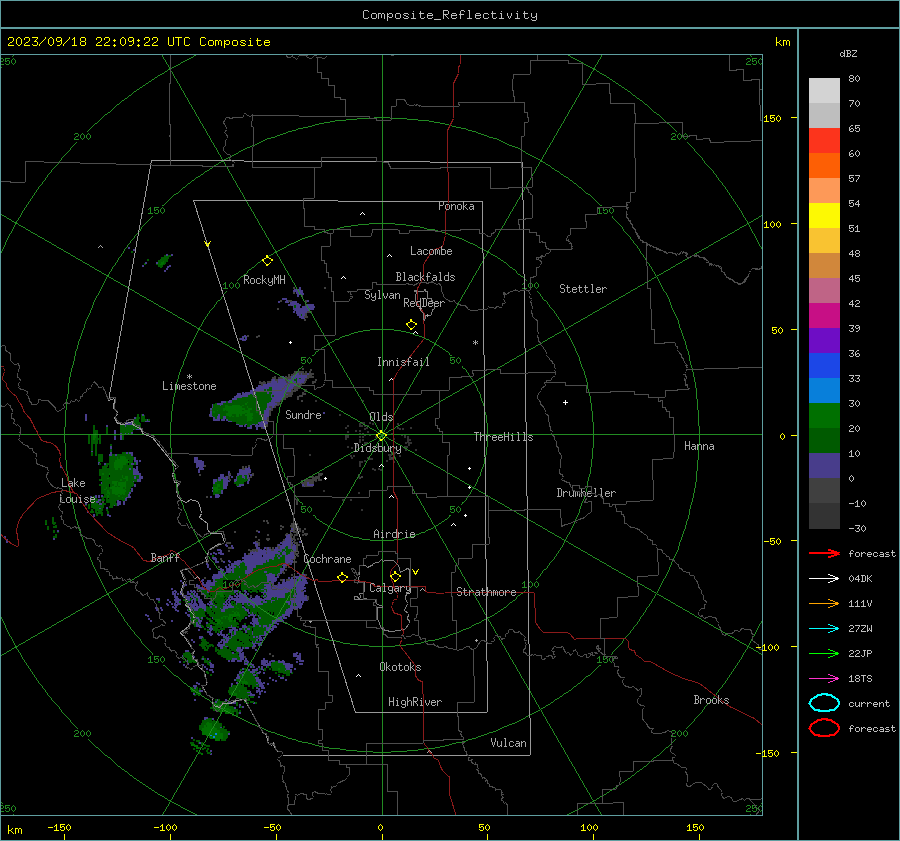
Task: Select the red 65-60 dBZ swatch
Action: tap(824, 141)
